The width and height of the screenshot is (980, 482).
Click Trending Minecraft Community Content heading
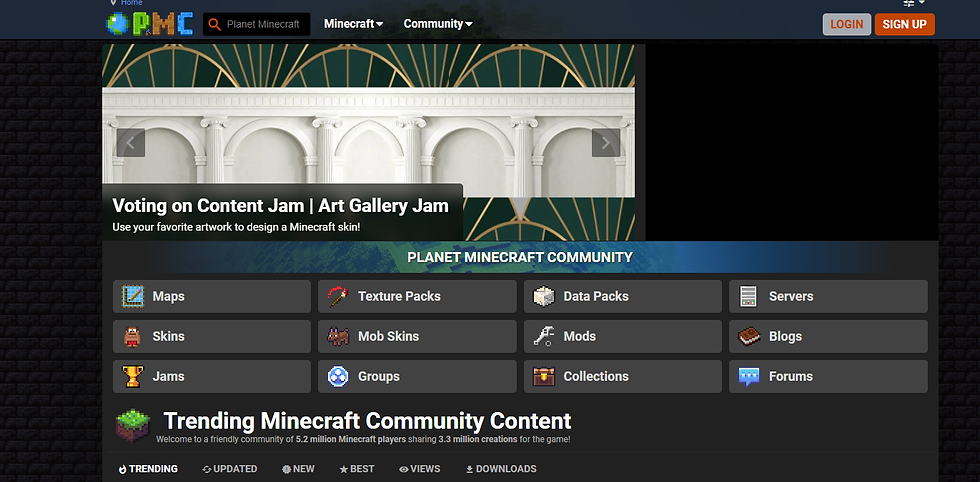(x=368, y=420)
